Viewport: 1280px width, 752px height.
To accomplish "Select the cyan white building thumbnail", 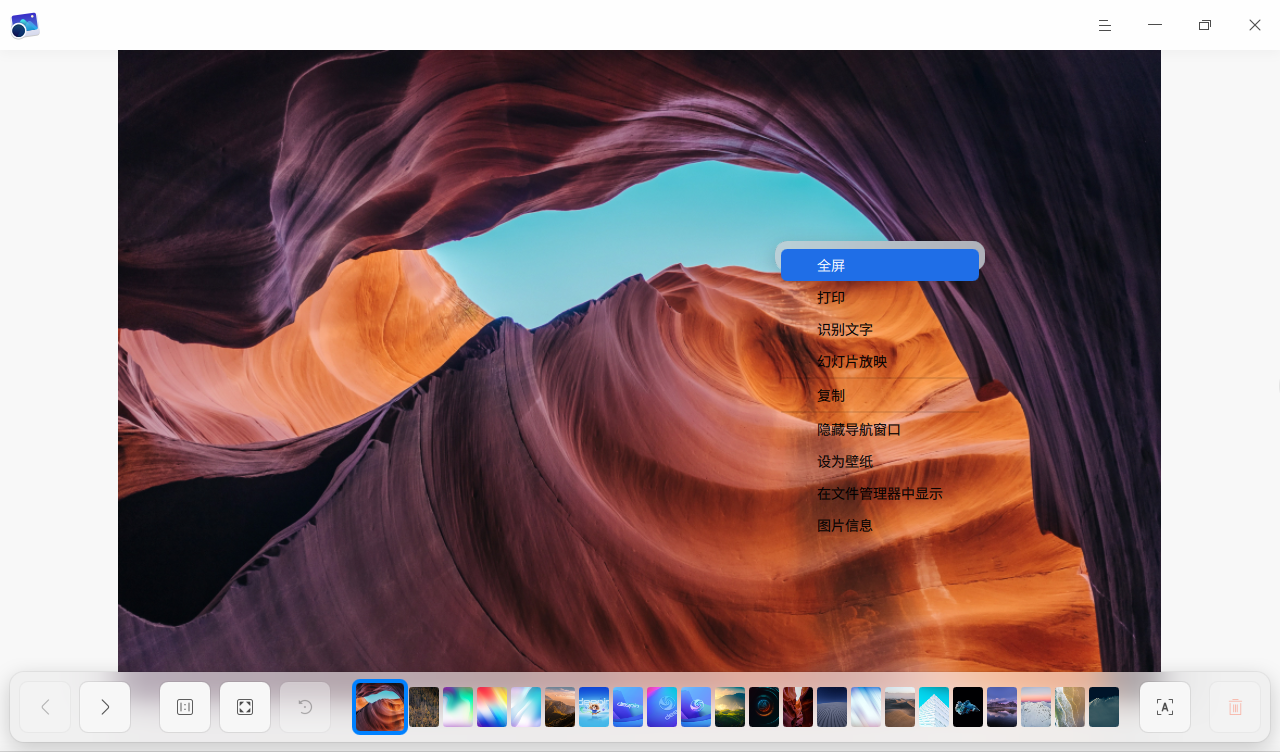I will [x=934, y=707].
